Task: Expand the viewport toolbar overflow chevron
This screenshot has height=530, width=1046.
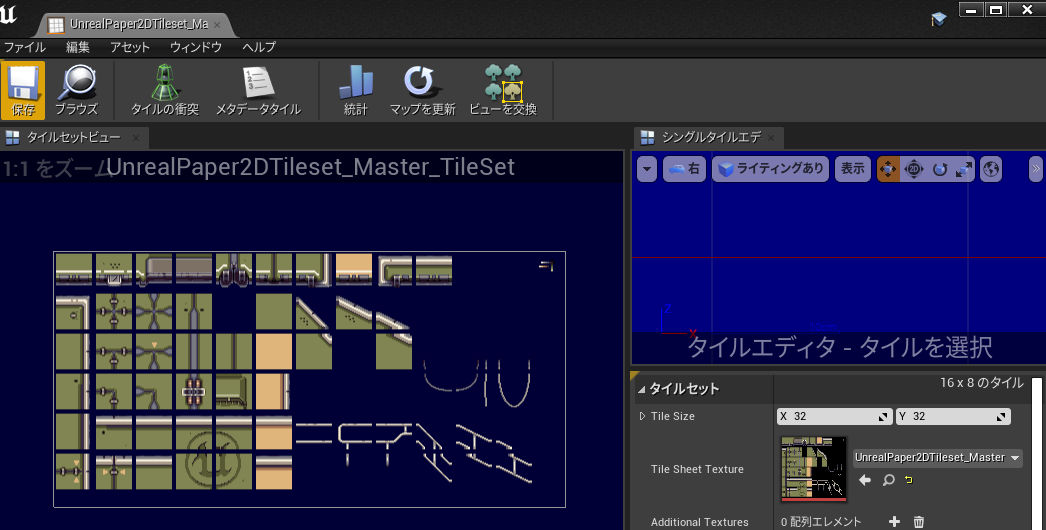Action: (1035, 169)
